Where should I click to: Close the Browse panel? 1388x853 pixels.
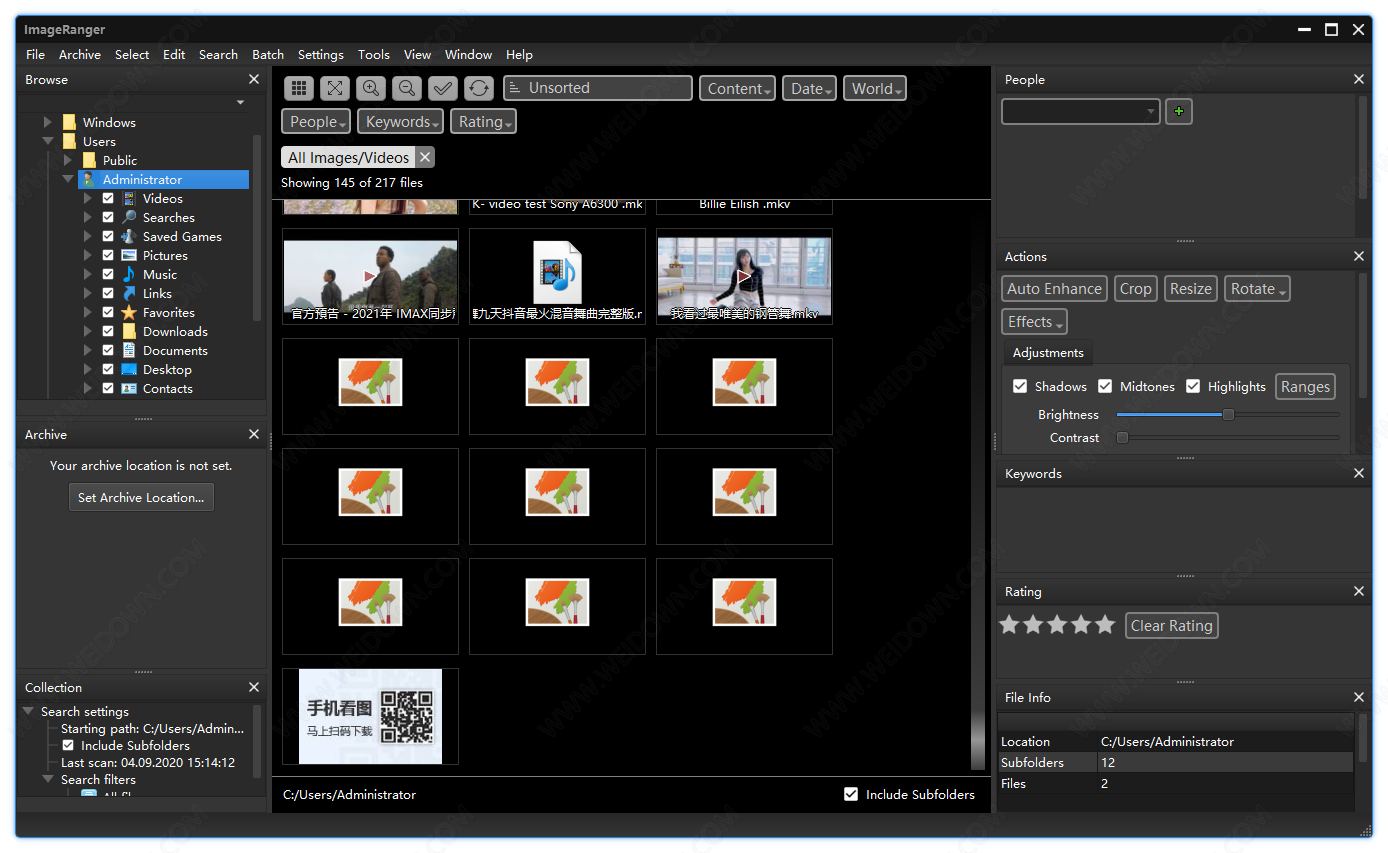pos(254,79)
